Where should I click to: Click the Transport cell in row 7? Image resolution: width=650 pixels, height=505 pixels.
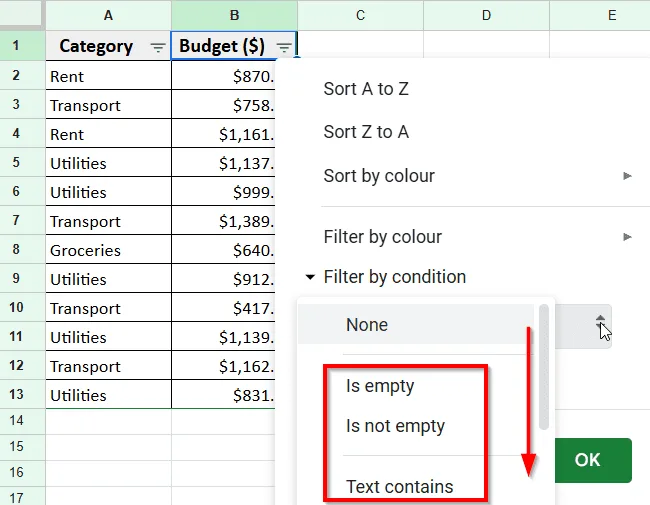[x=108, y=221]
